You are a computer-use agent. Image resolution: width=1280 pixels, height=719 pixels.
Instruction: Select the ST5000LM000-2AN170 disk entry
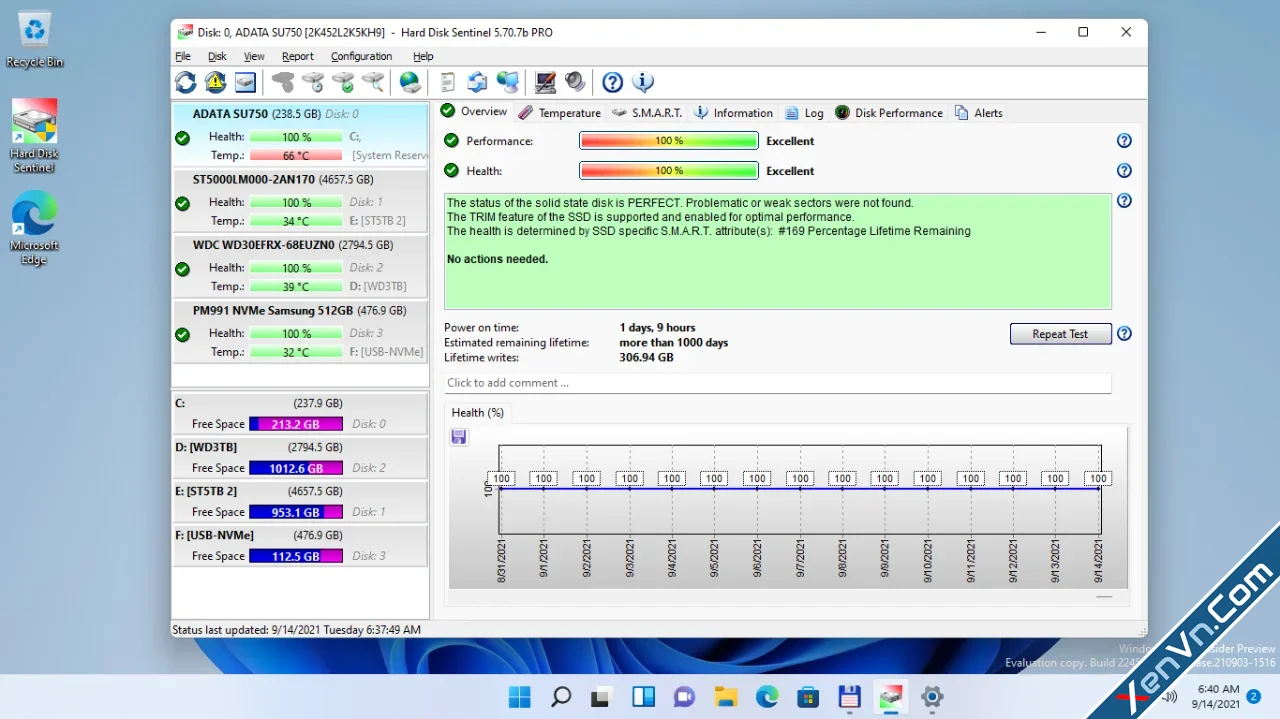301,200
